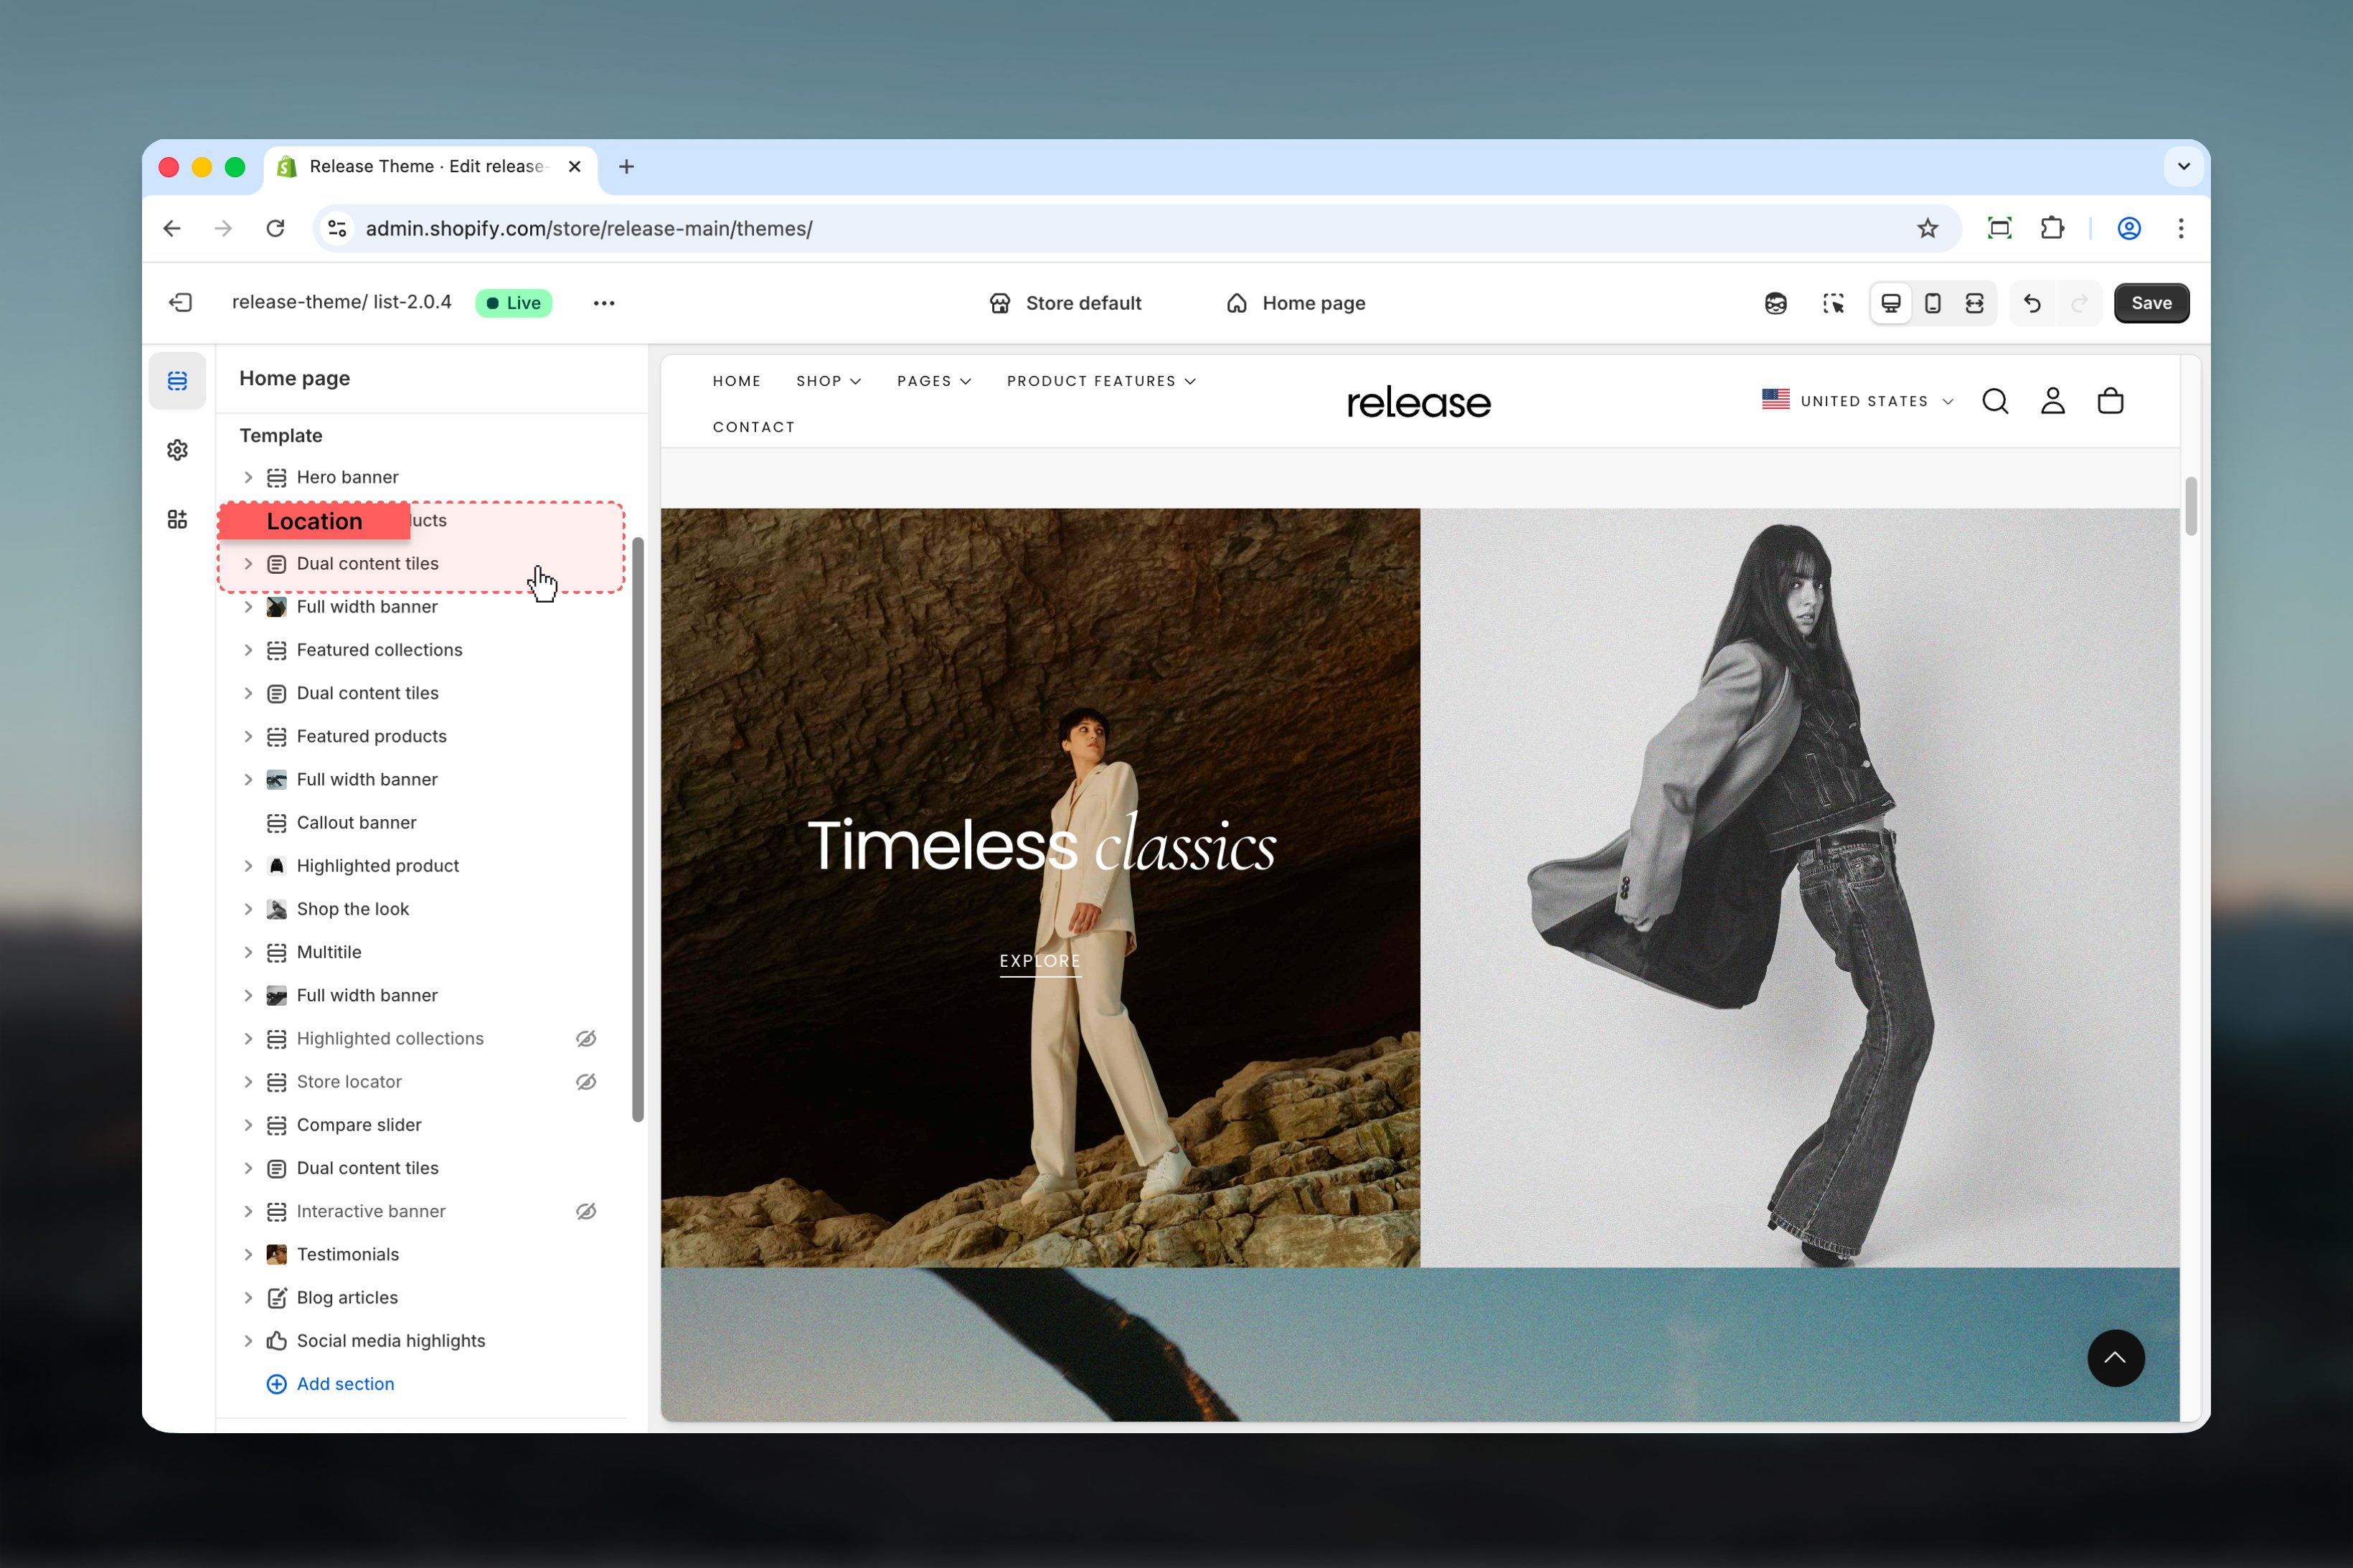This screenshot has height=1568, width=2353.
Task: Close the Release Theme browser tab
Action: (x=575, y=167)
